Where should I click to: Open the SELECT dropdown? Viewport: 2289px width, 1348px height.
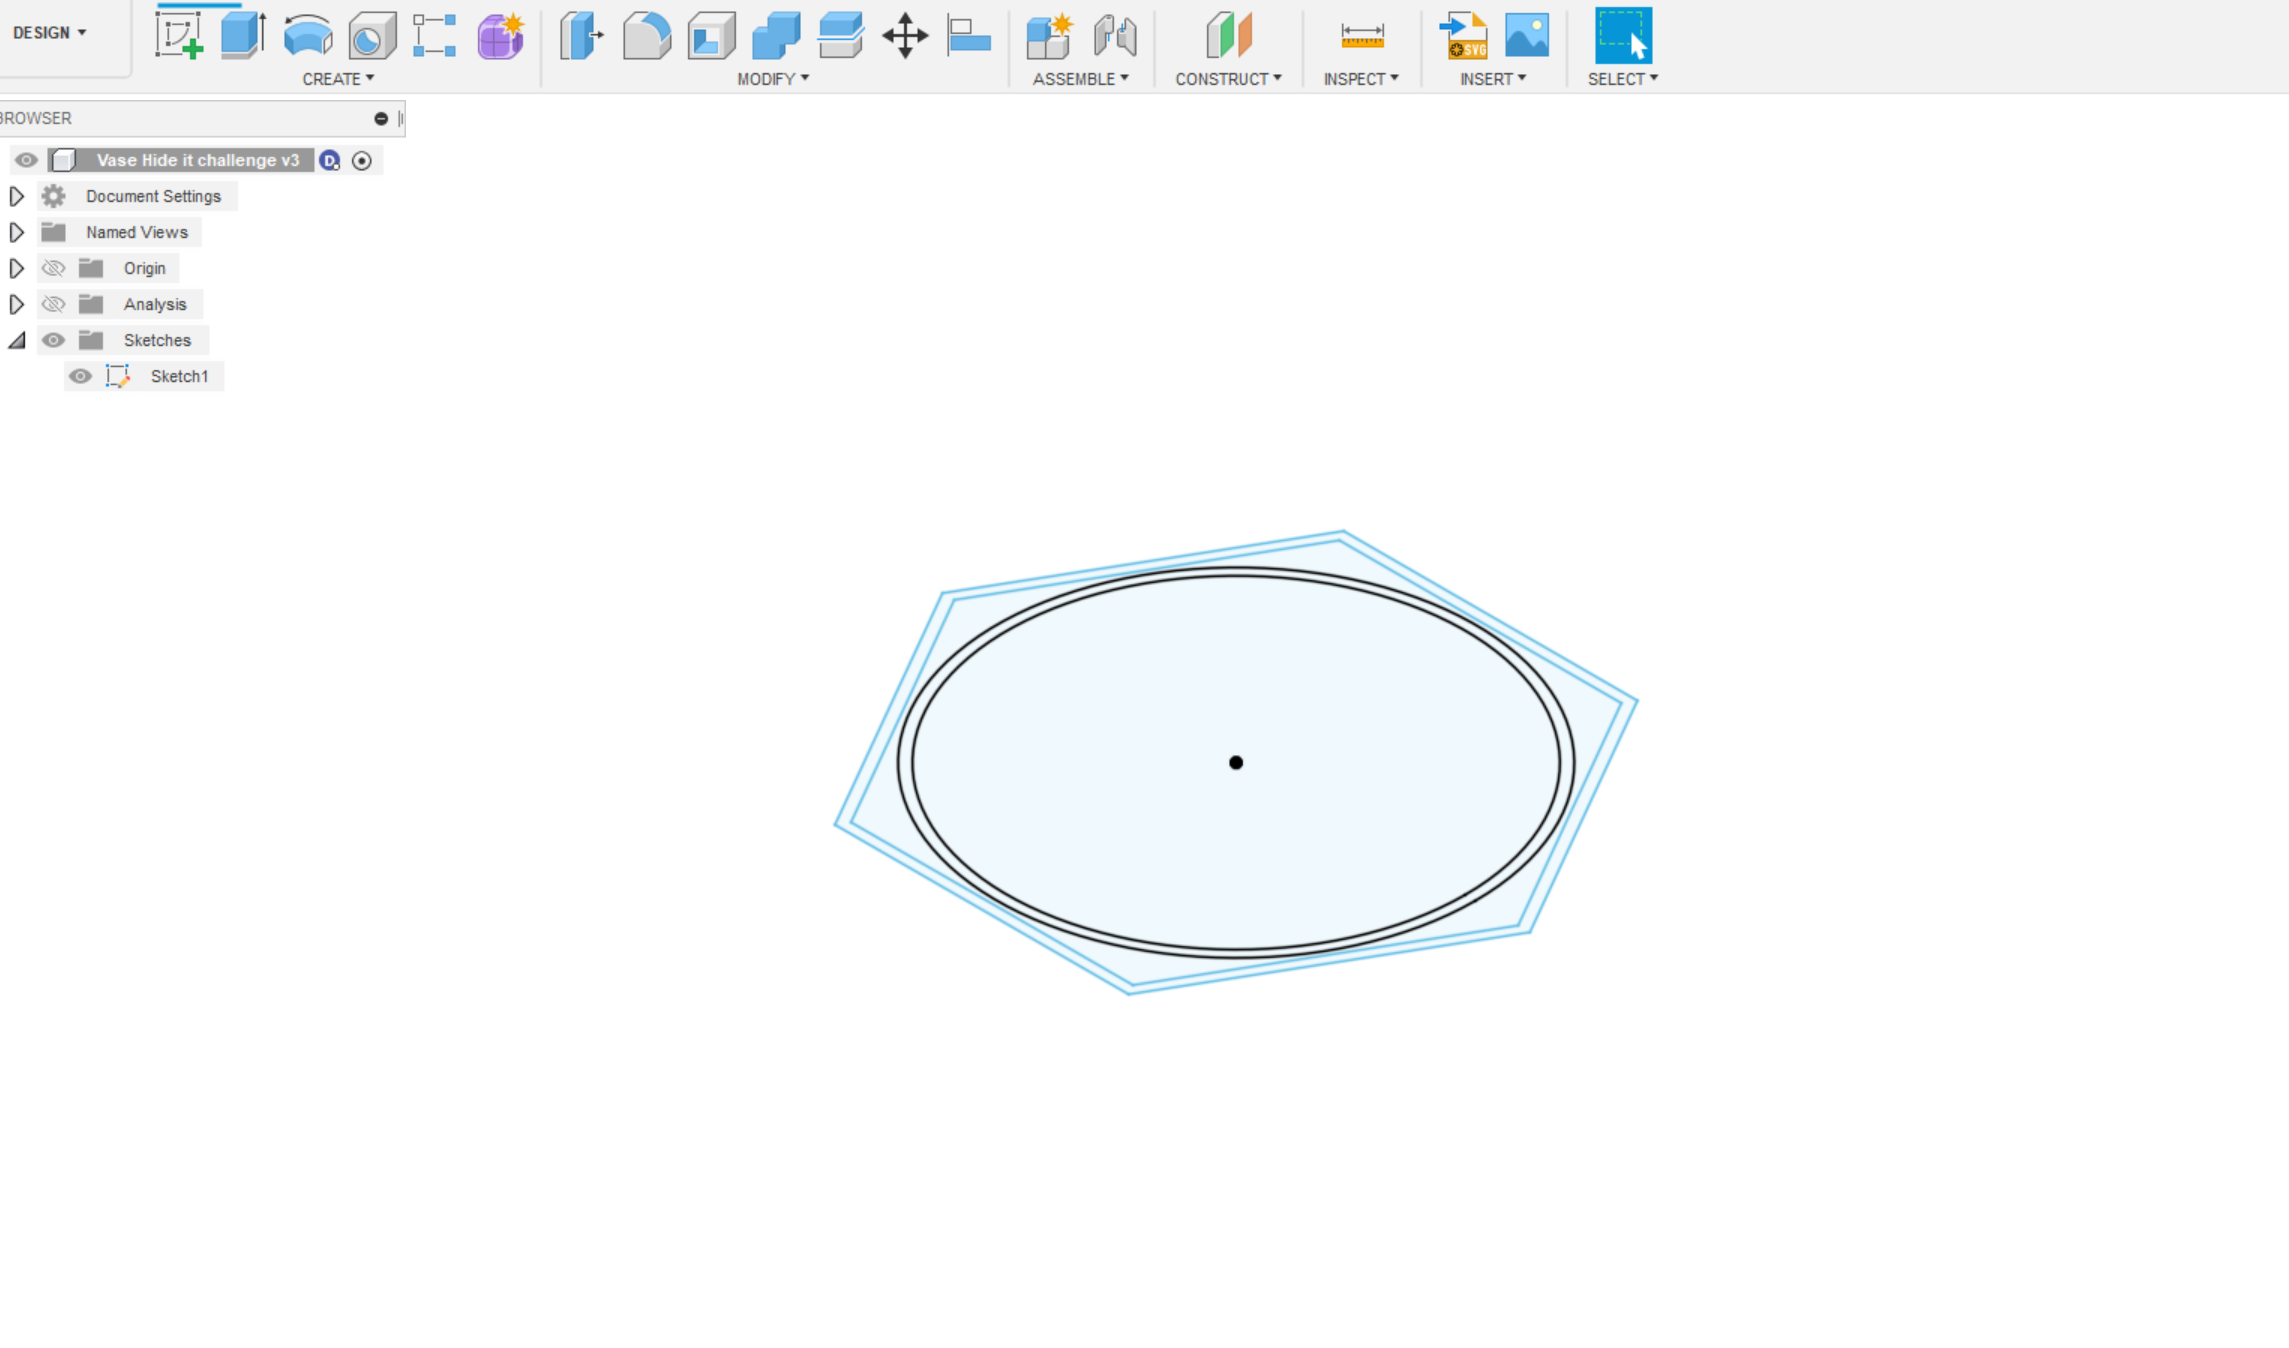[1621, 78]
